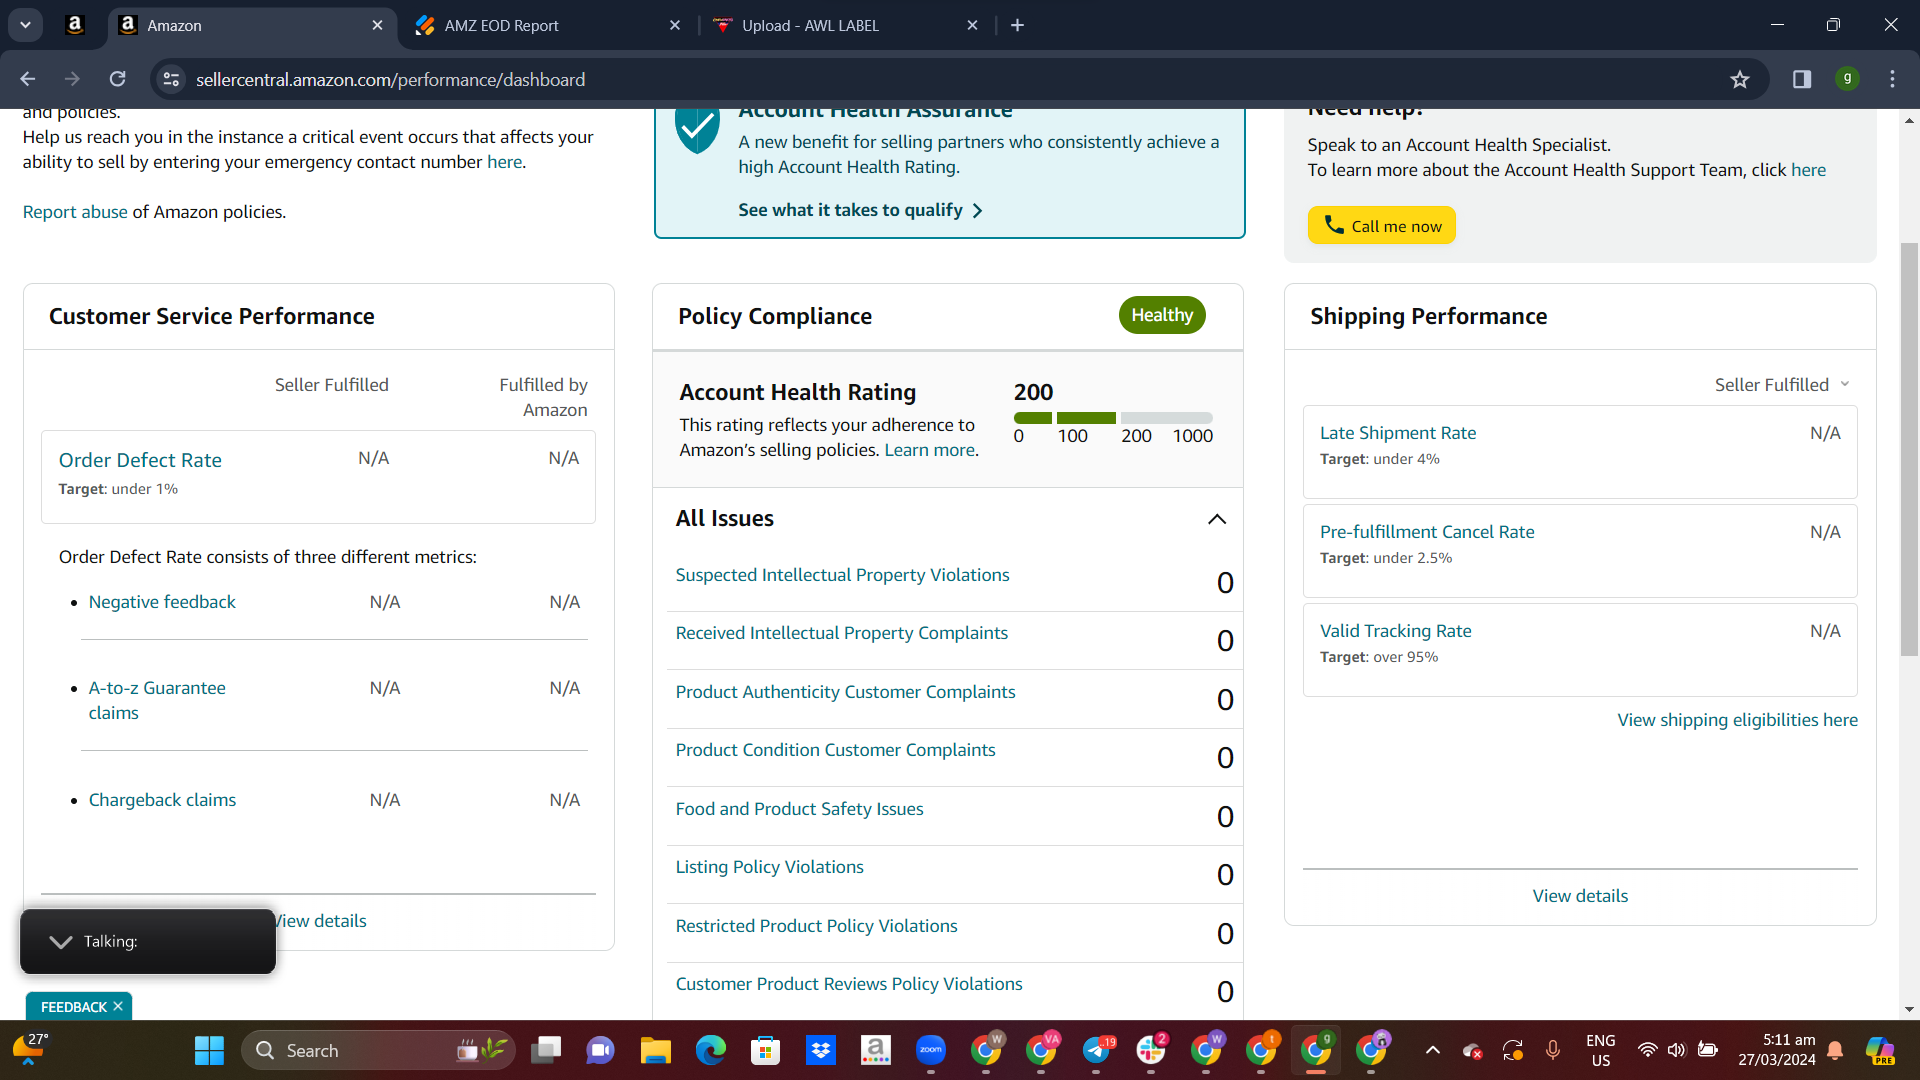Click the scrollbar down arrow
The width and height of the screenshot is (1920, 1080).
tap(1909, 1009)
